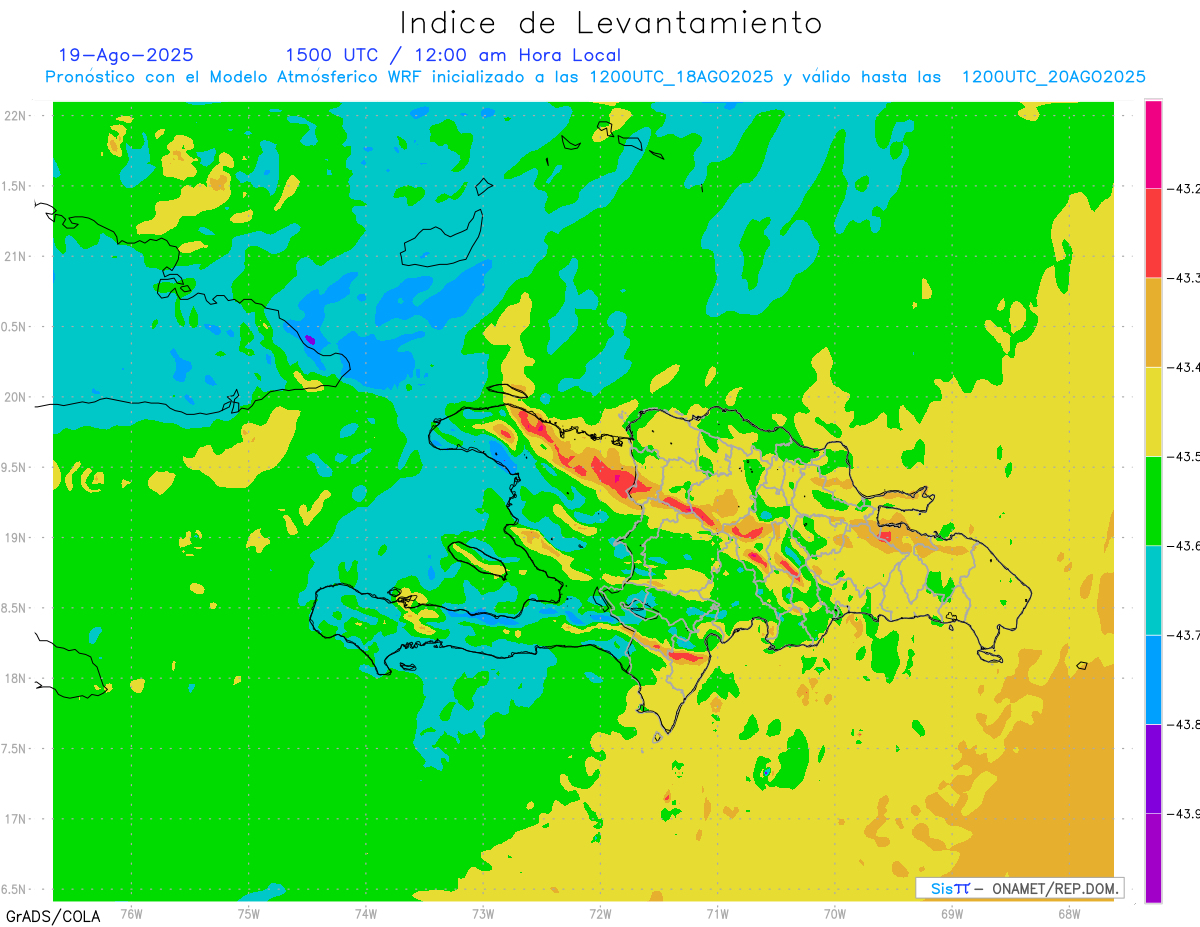
Task: Click the 19N latitude label
Action: (x=17, y=538)
